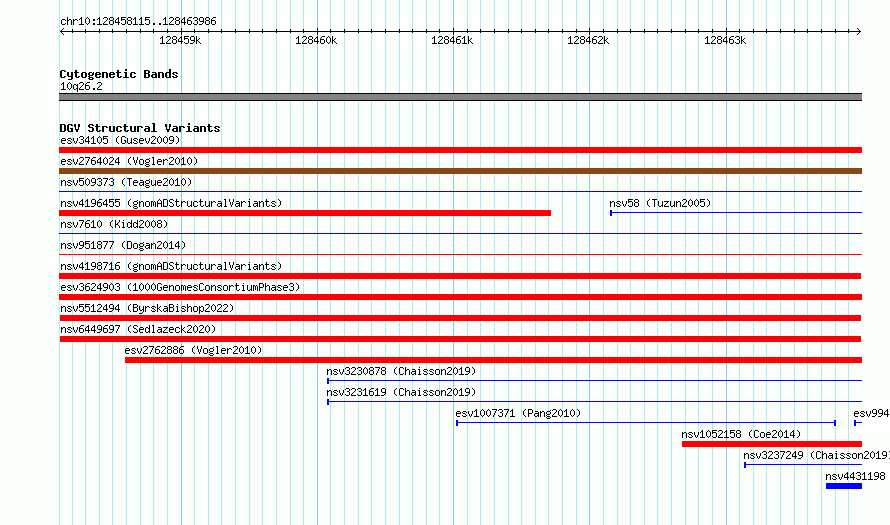Select the blue nsv3230878 variant line
Image resolution: width=890 pixels, height=525 pixels.
(x=594, y=381)
